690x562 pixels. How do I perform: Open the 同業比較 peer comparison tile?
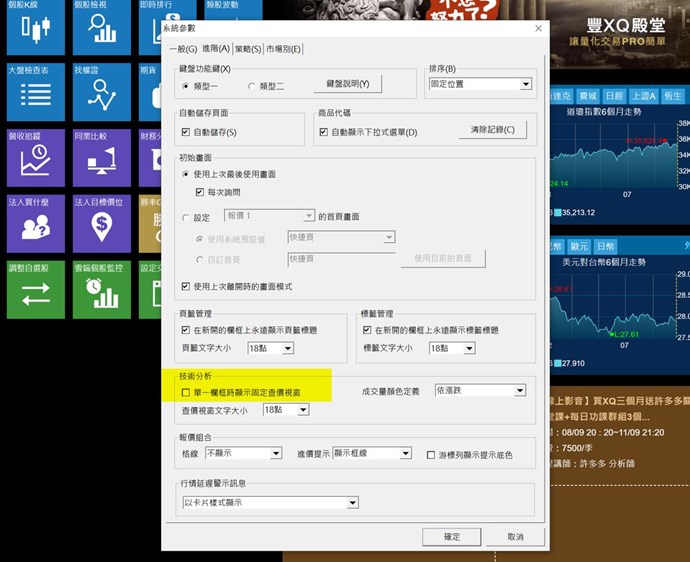(x=102, y=158)
